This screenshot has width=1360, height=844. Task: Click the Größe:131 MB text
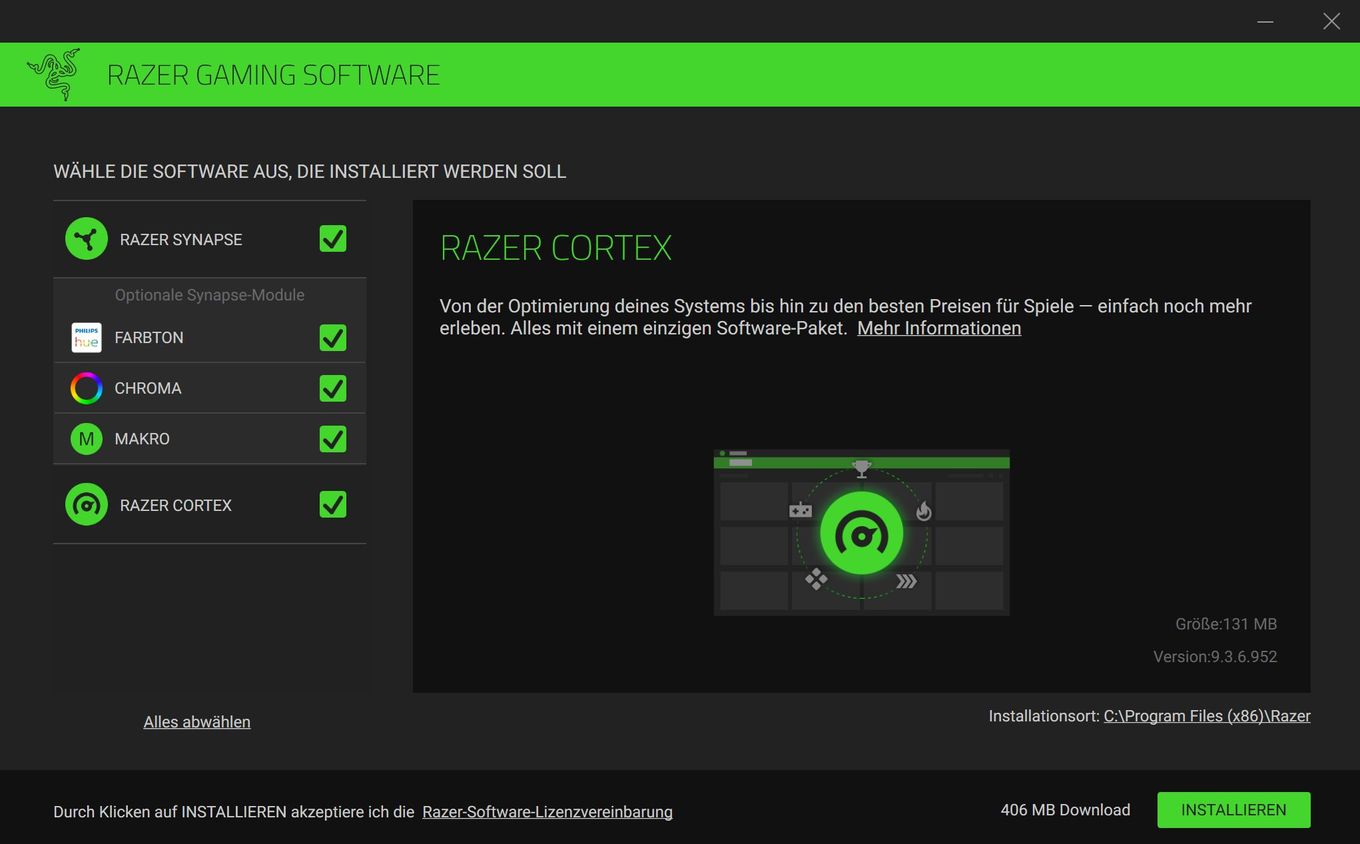tap(1226, 624)
